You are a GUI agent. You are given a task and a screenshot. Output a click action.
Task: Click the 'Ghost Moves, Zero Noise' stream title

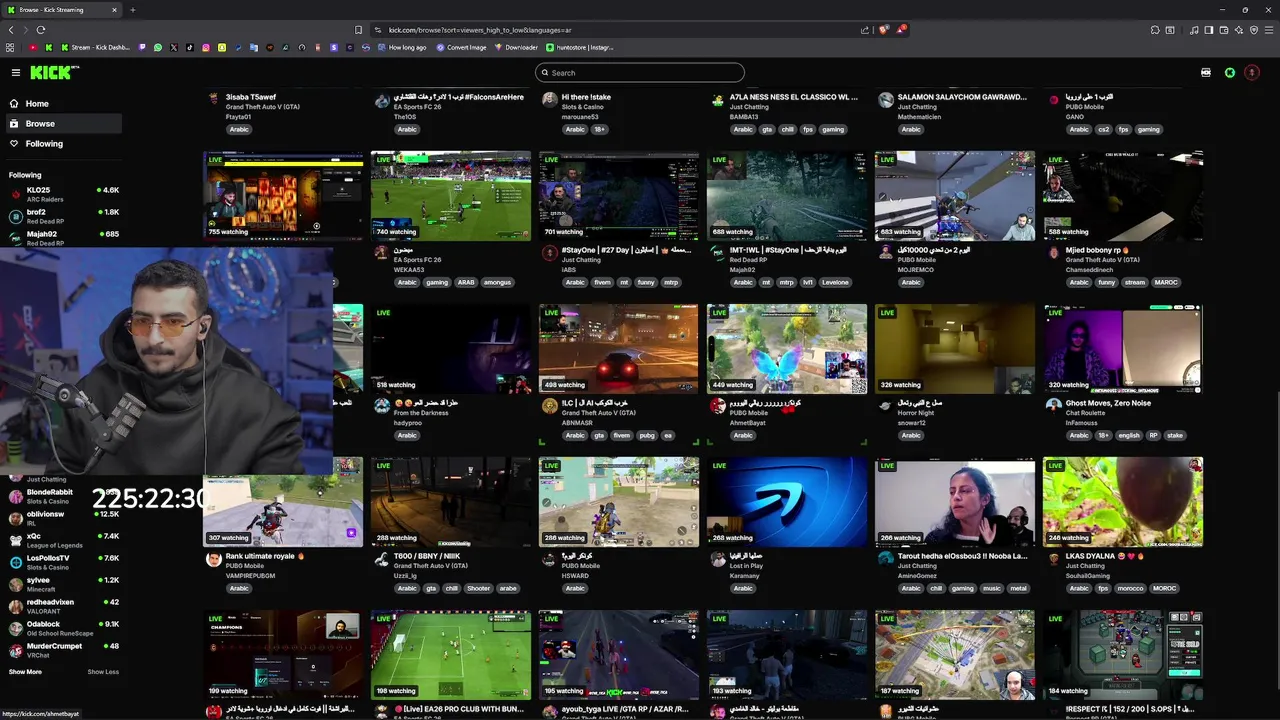(1108, 403)
